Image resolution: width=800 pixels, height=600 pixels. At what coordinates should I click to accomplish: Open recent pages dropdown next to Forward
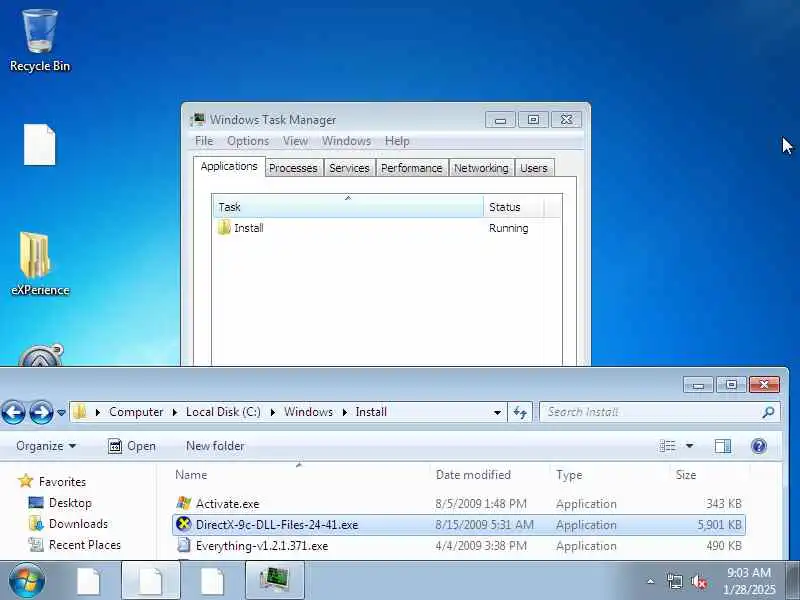tap(61, 412)
